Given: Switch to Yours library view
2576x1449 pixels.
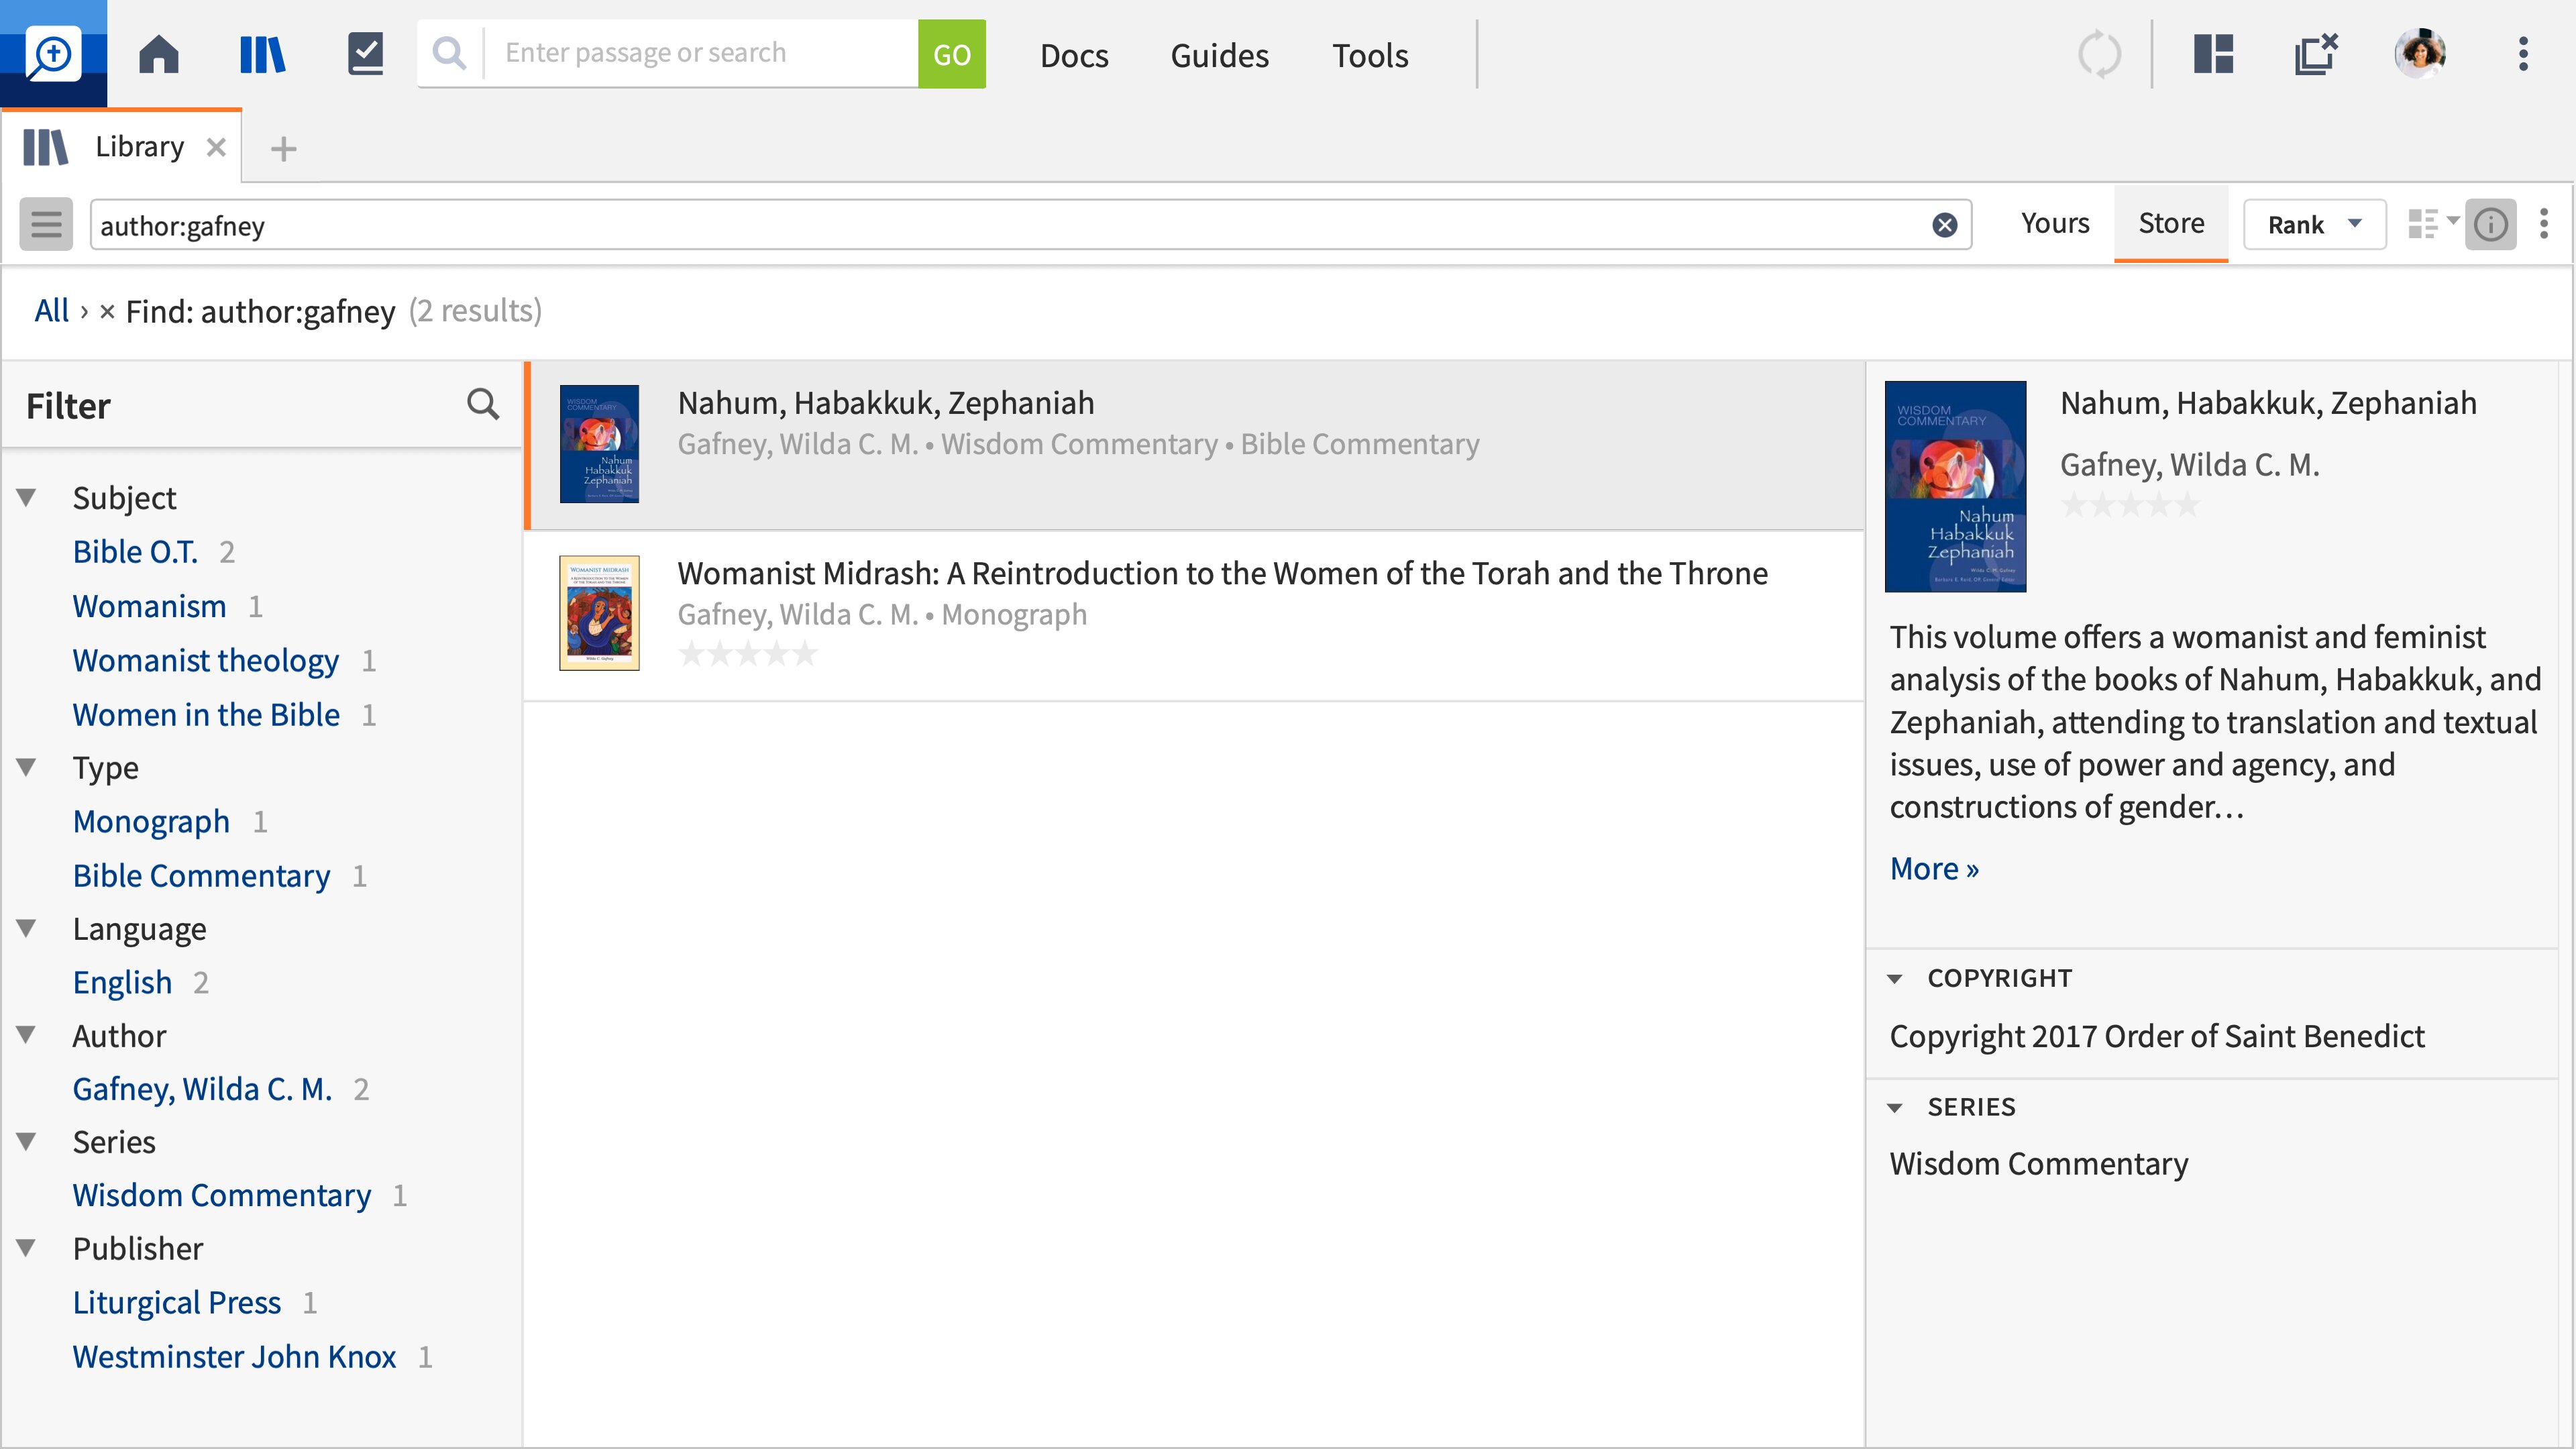Looking at the screenshot, I should (x=2054, y=223).
